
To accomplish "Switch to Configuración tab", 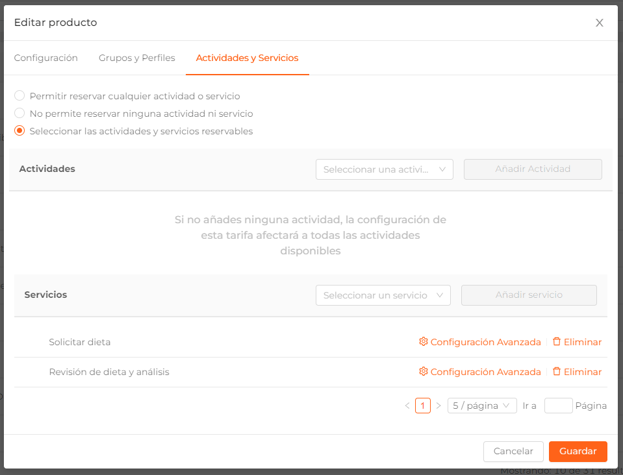I will (x=46, y=58).
